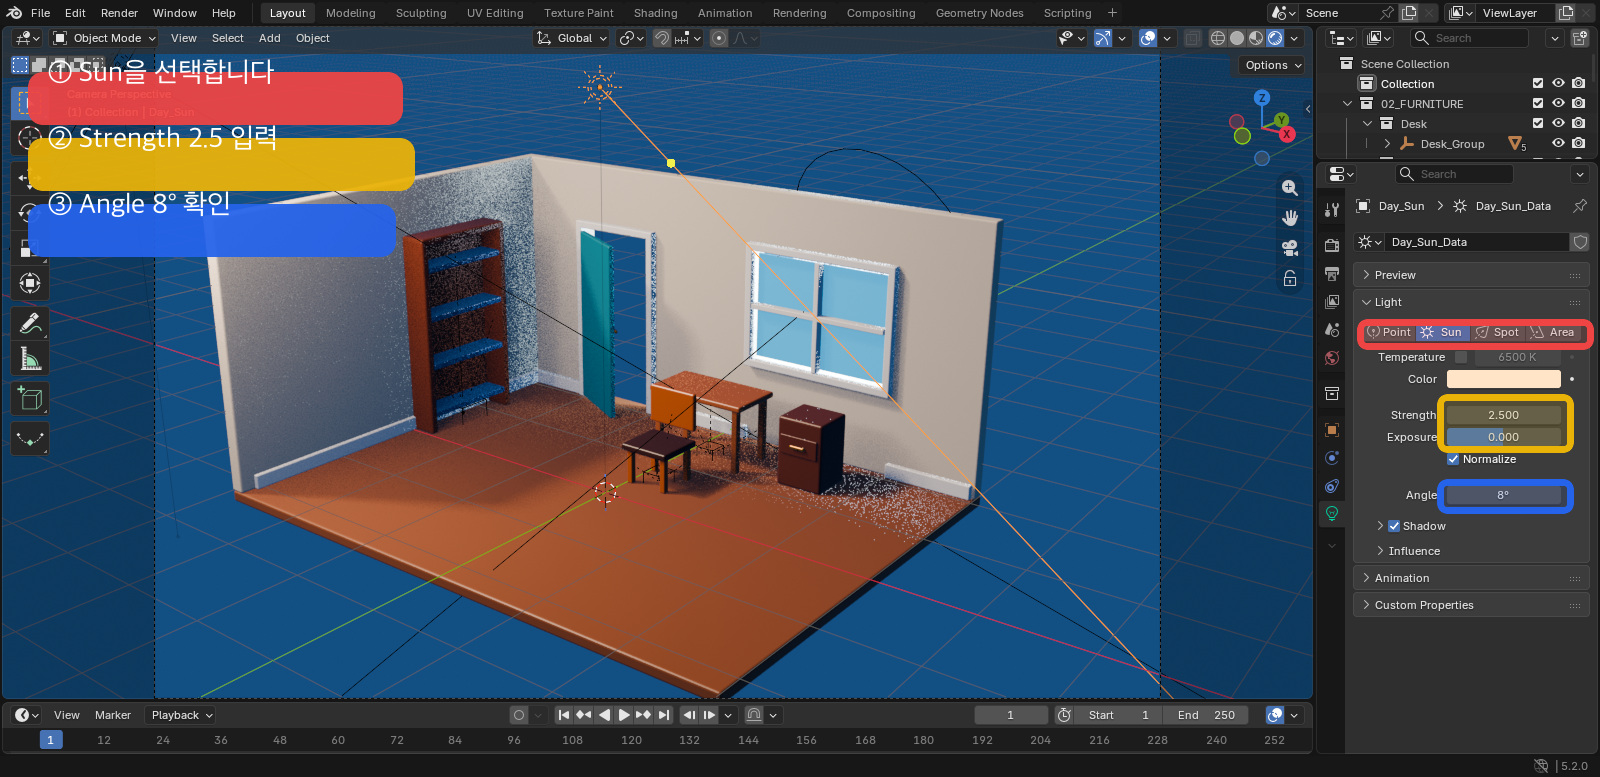Toggle the pin icon in properties header
This screenshot has height=777, width=1600.
pos(1580,206)
